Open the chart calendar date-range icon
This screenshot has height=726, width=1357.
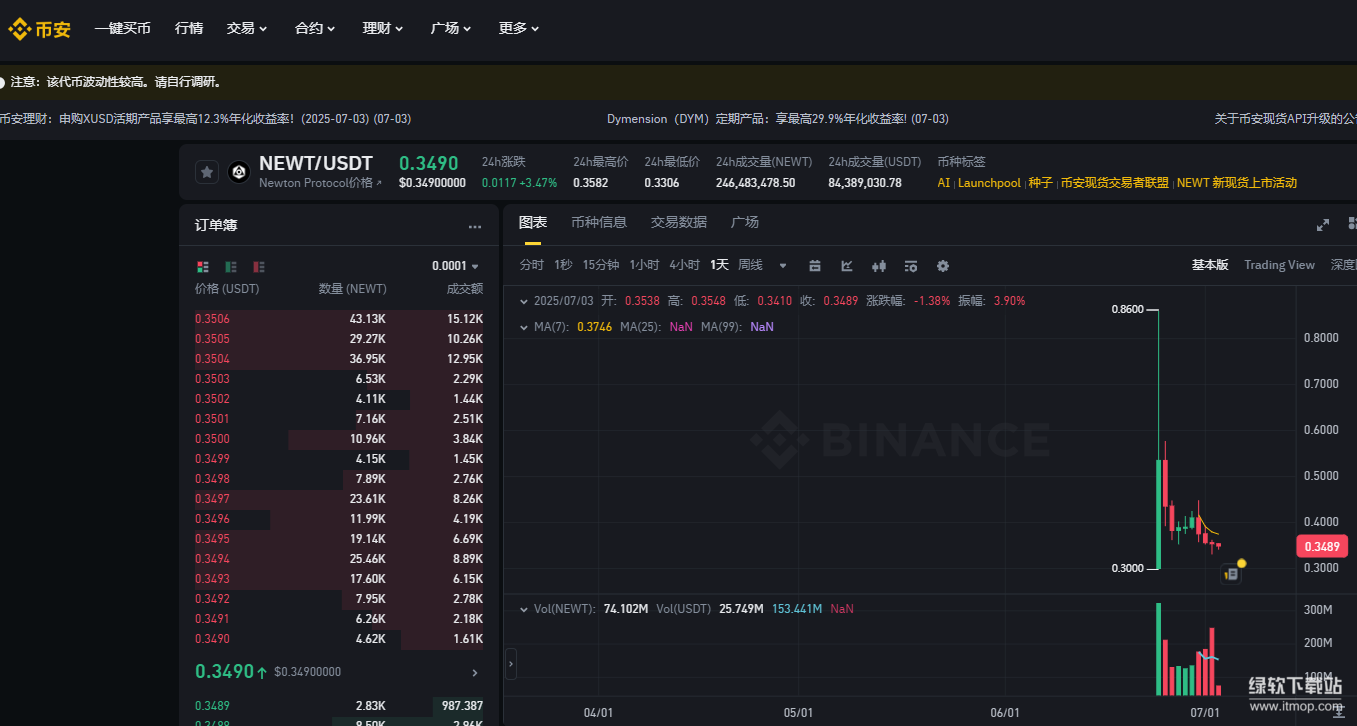tap(815, 266)
